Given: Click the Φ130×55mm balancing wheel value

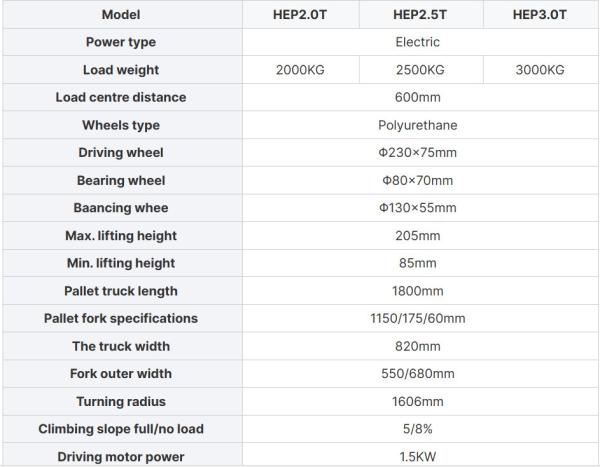Looking at the screenshot, I should tap(417, 208).
